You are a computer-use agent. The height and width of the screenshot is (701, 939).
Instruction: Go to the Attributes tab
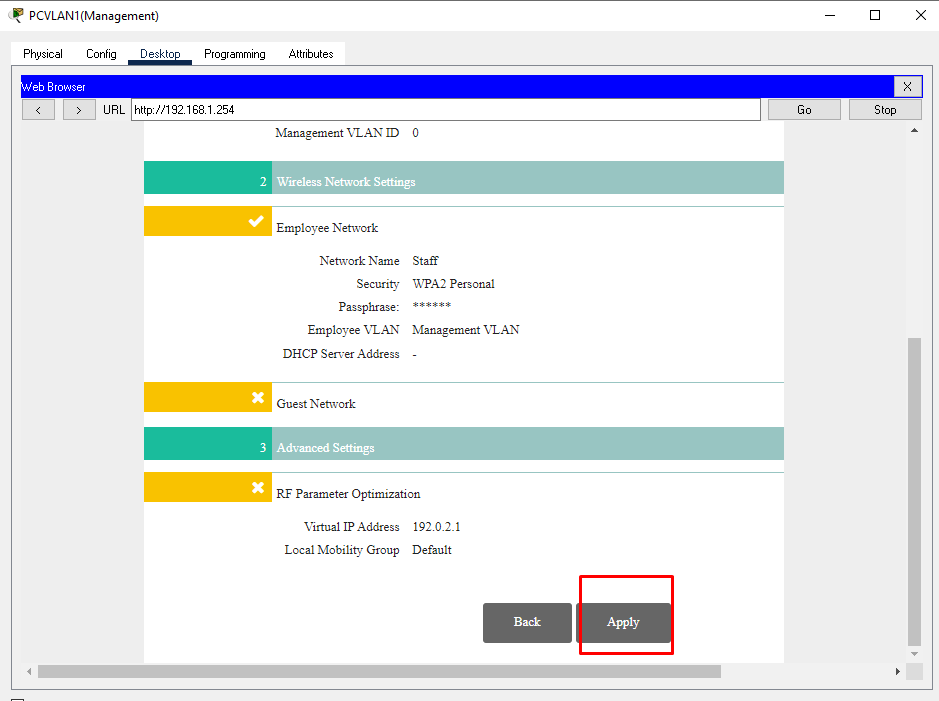click(311, 54)
